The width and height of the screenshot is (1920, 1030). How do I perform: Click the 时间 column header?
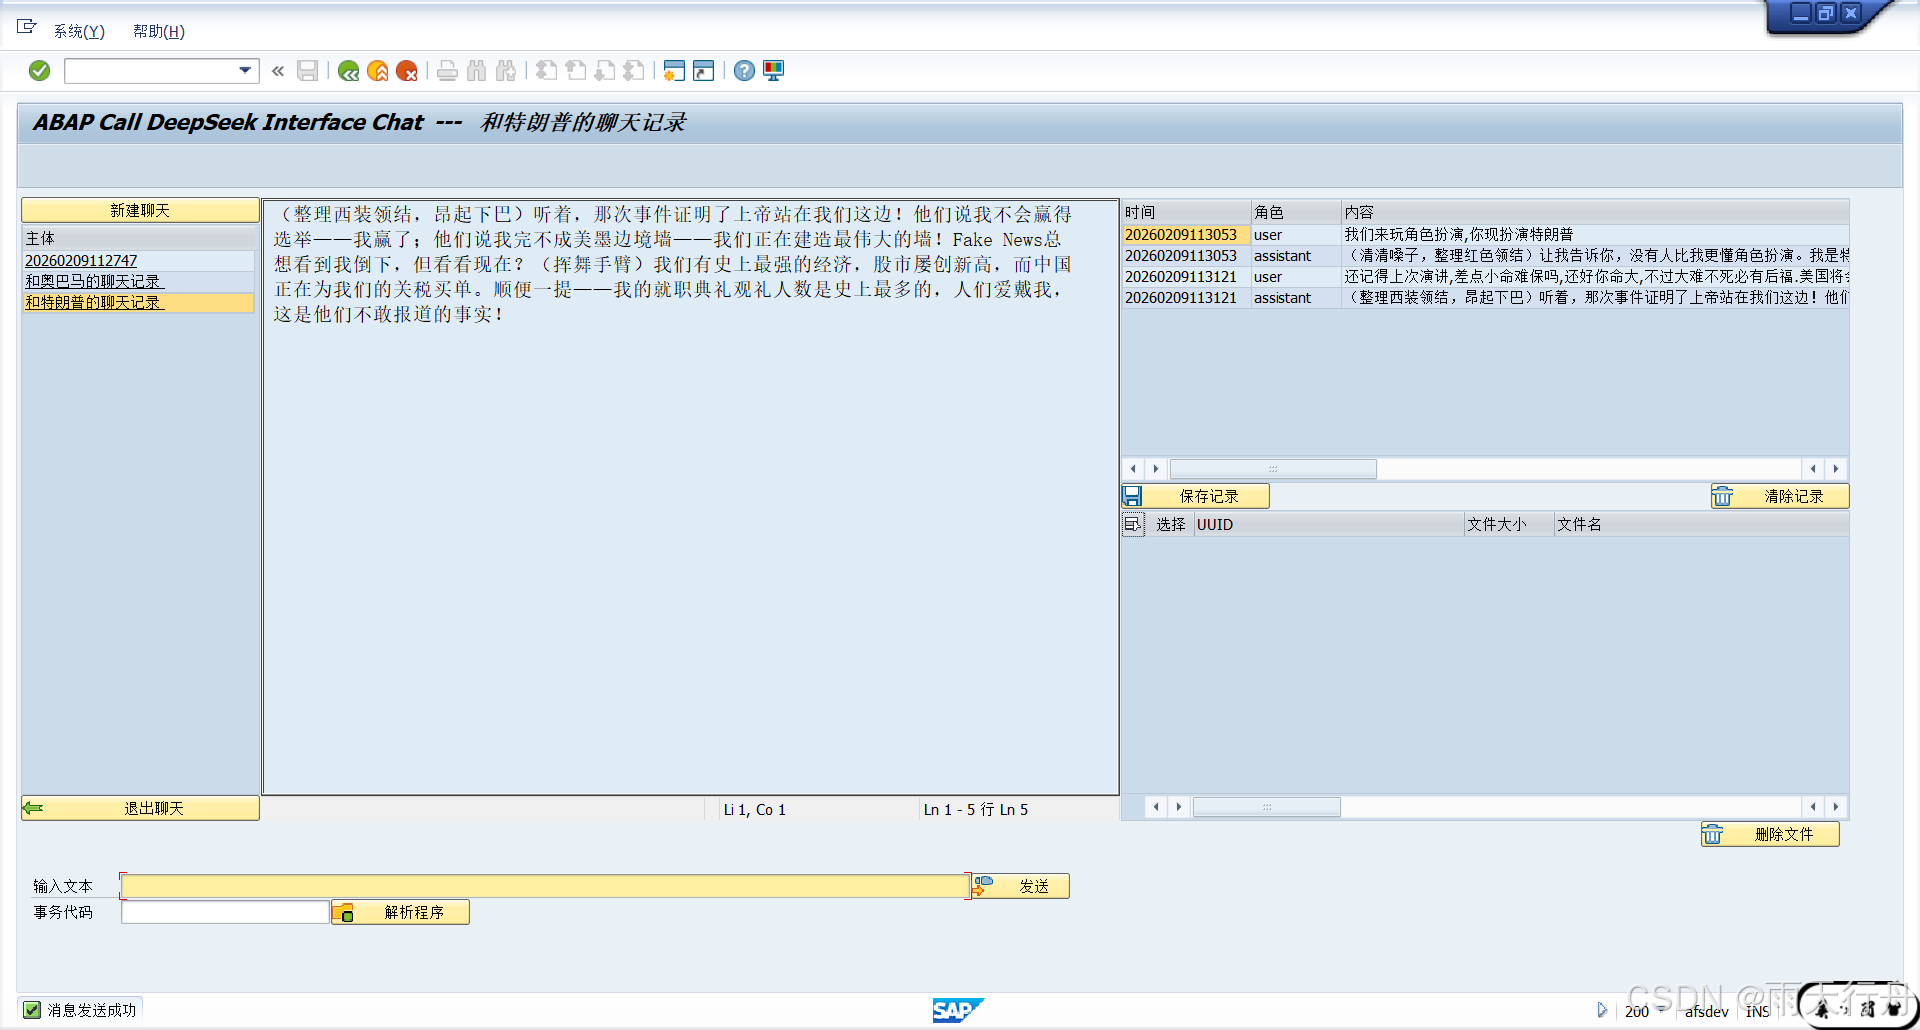click(1186, 212)
